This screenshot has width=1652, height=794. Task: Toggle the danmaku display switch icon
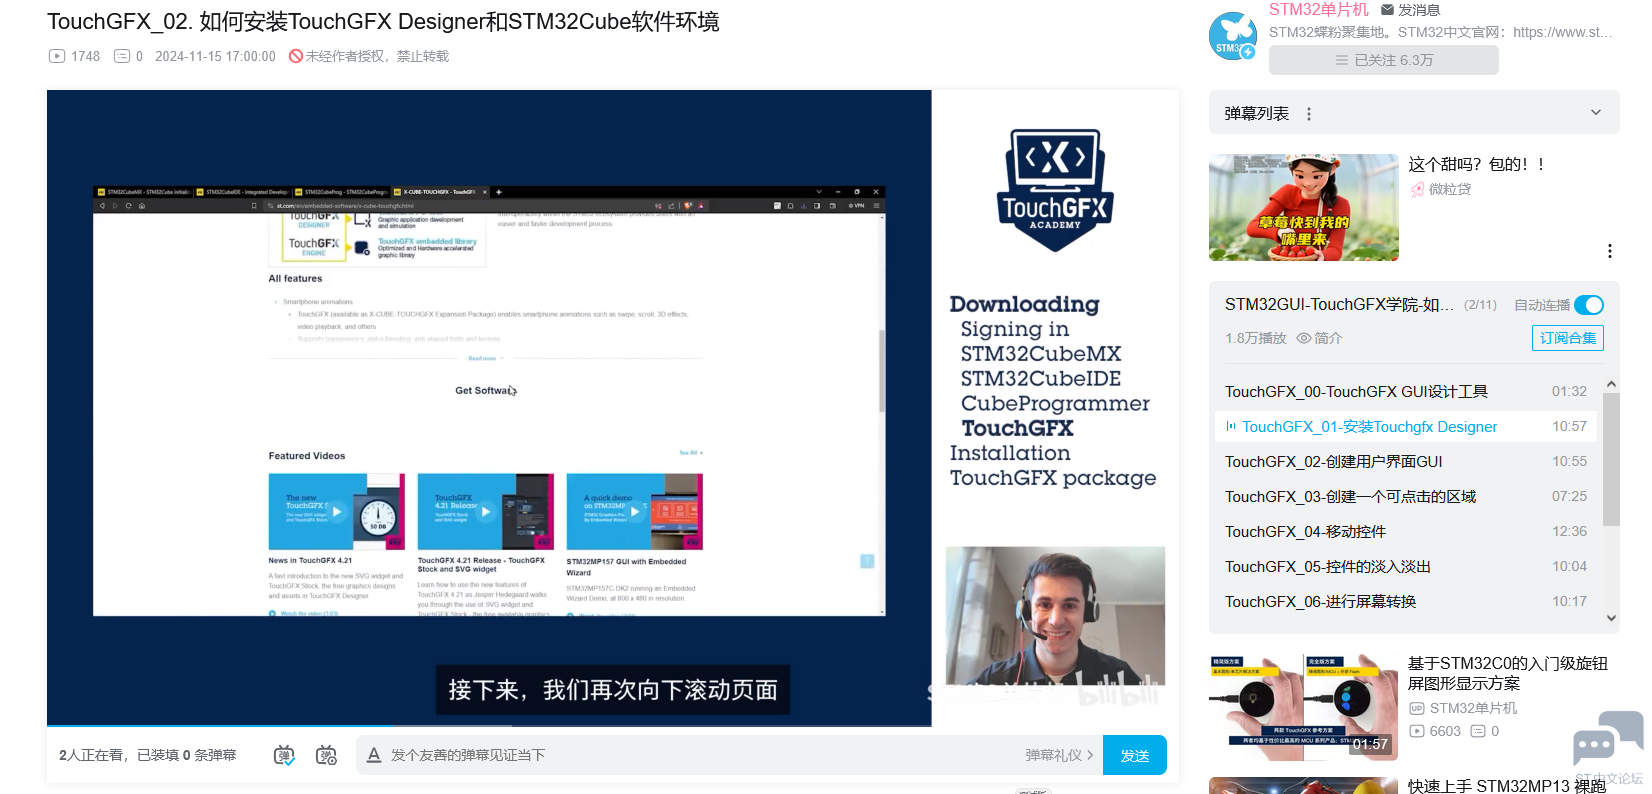point(284,755)
